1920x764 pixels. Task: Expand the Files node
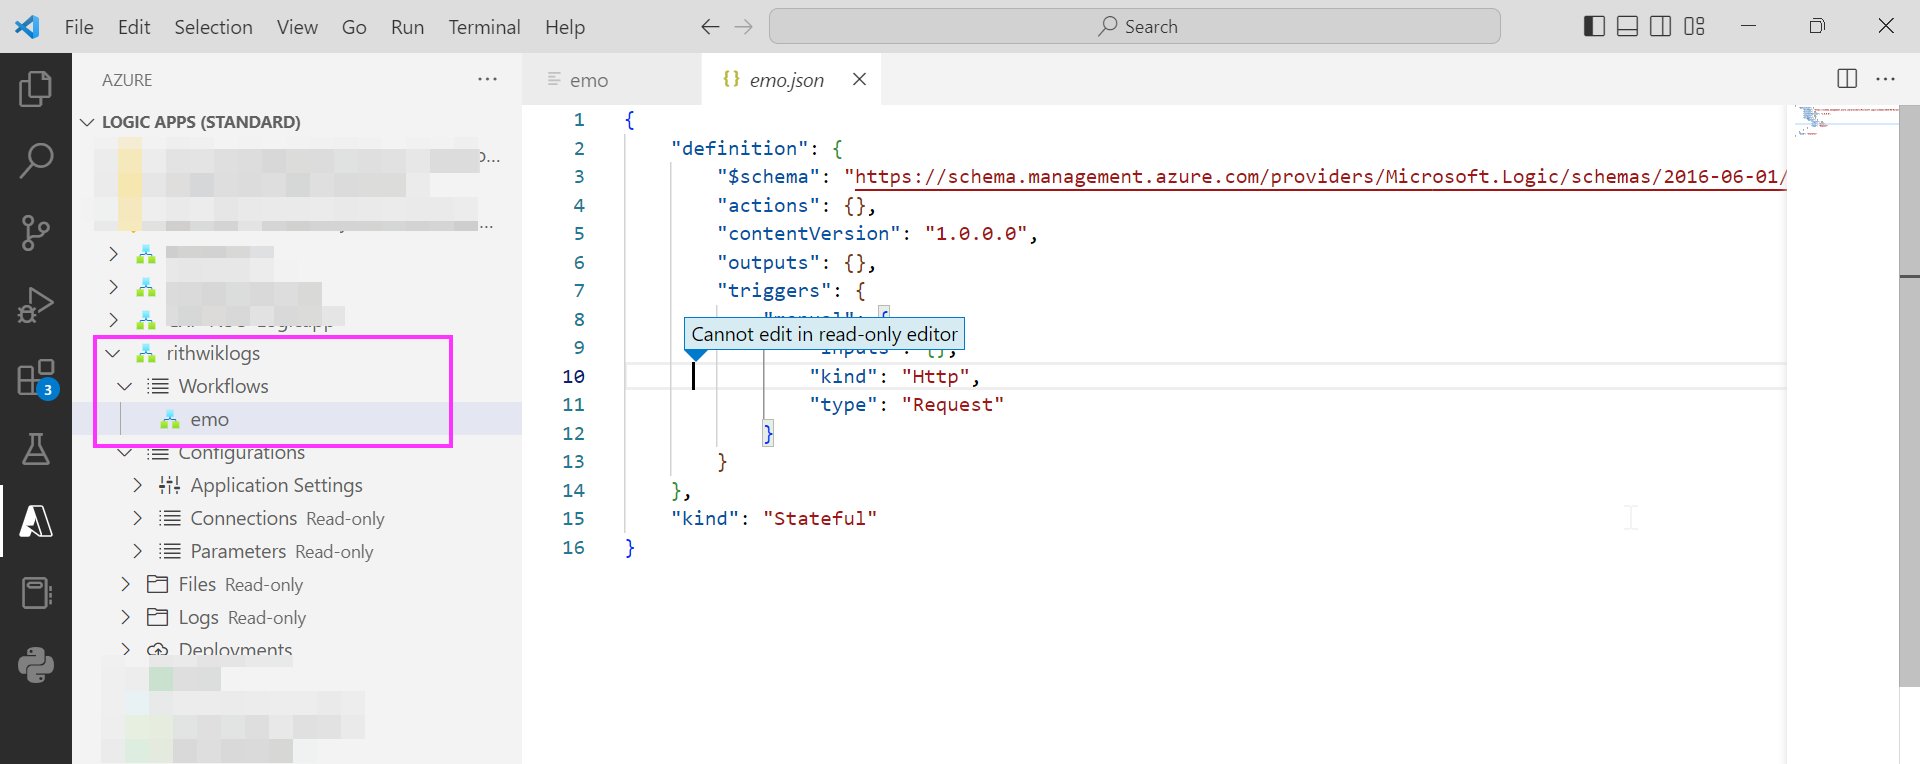125,584
